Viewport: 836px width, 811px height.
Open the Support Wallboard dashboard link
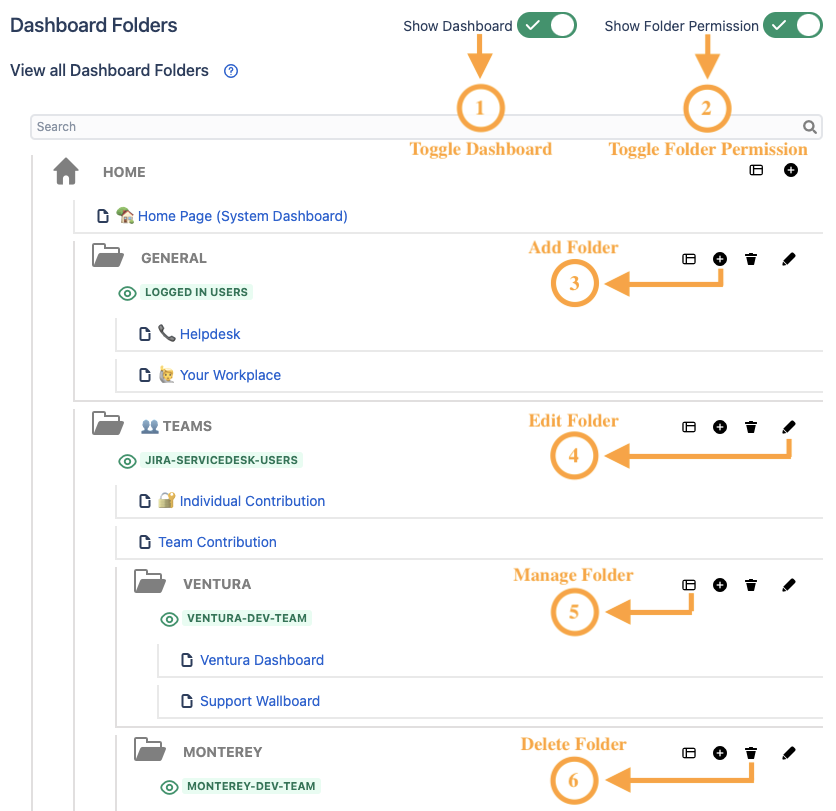(260, 701)
